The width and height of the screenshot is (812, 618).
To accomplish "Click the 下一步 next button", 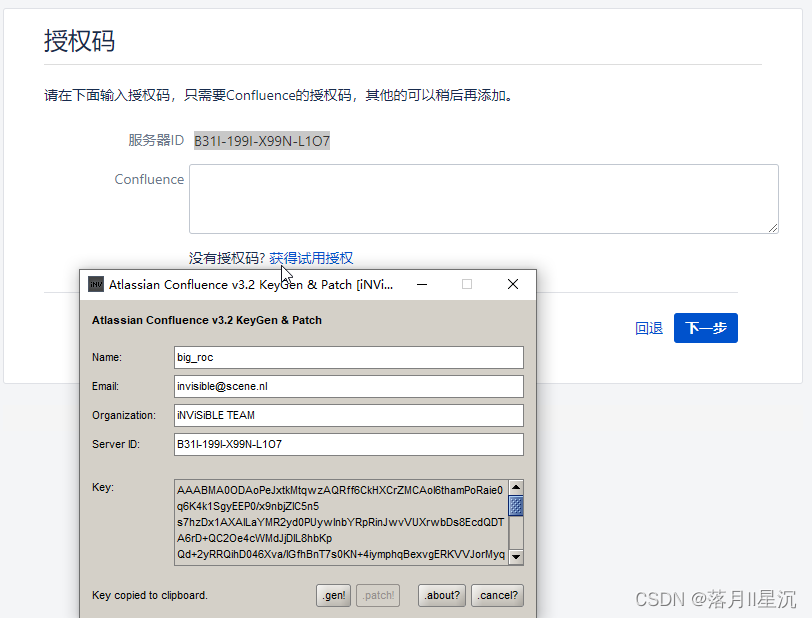I will [x=706, y=328].
